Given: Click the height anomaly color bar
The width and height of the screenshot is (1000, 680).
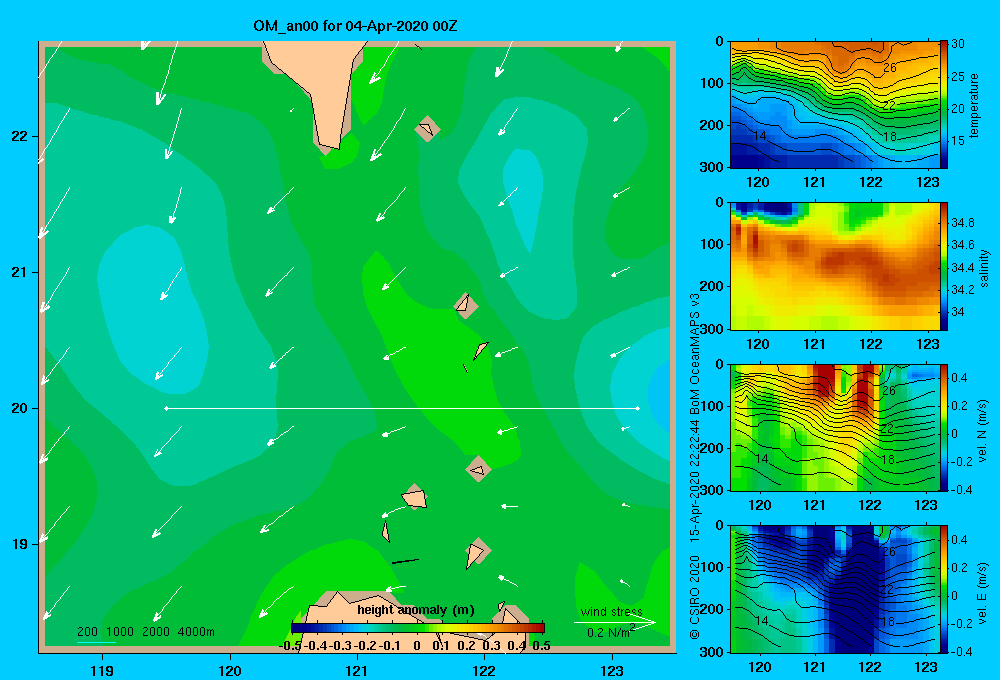Looking at the screenshot, I should point(418,628).
